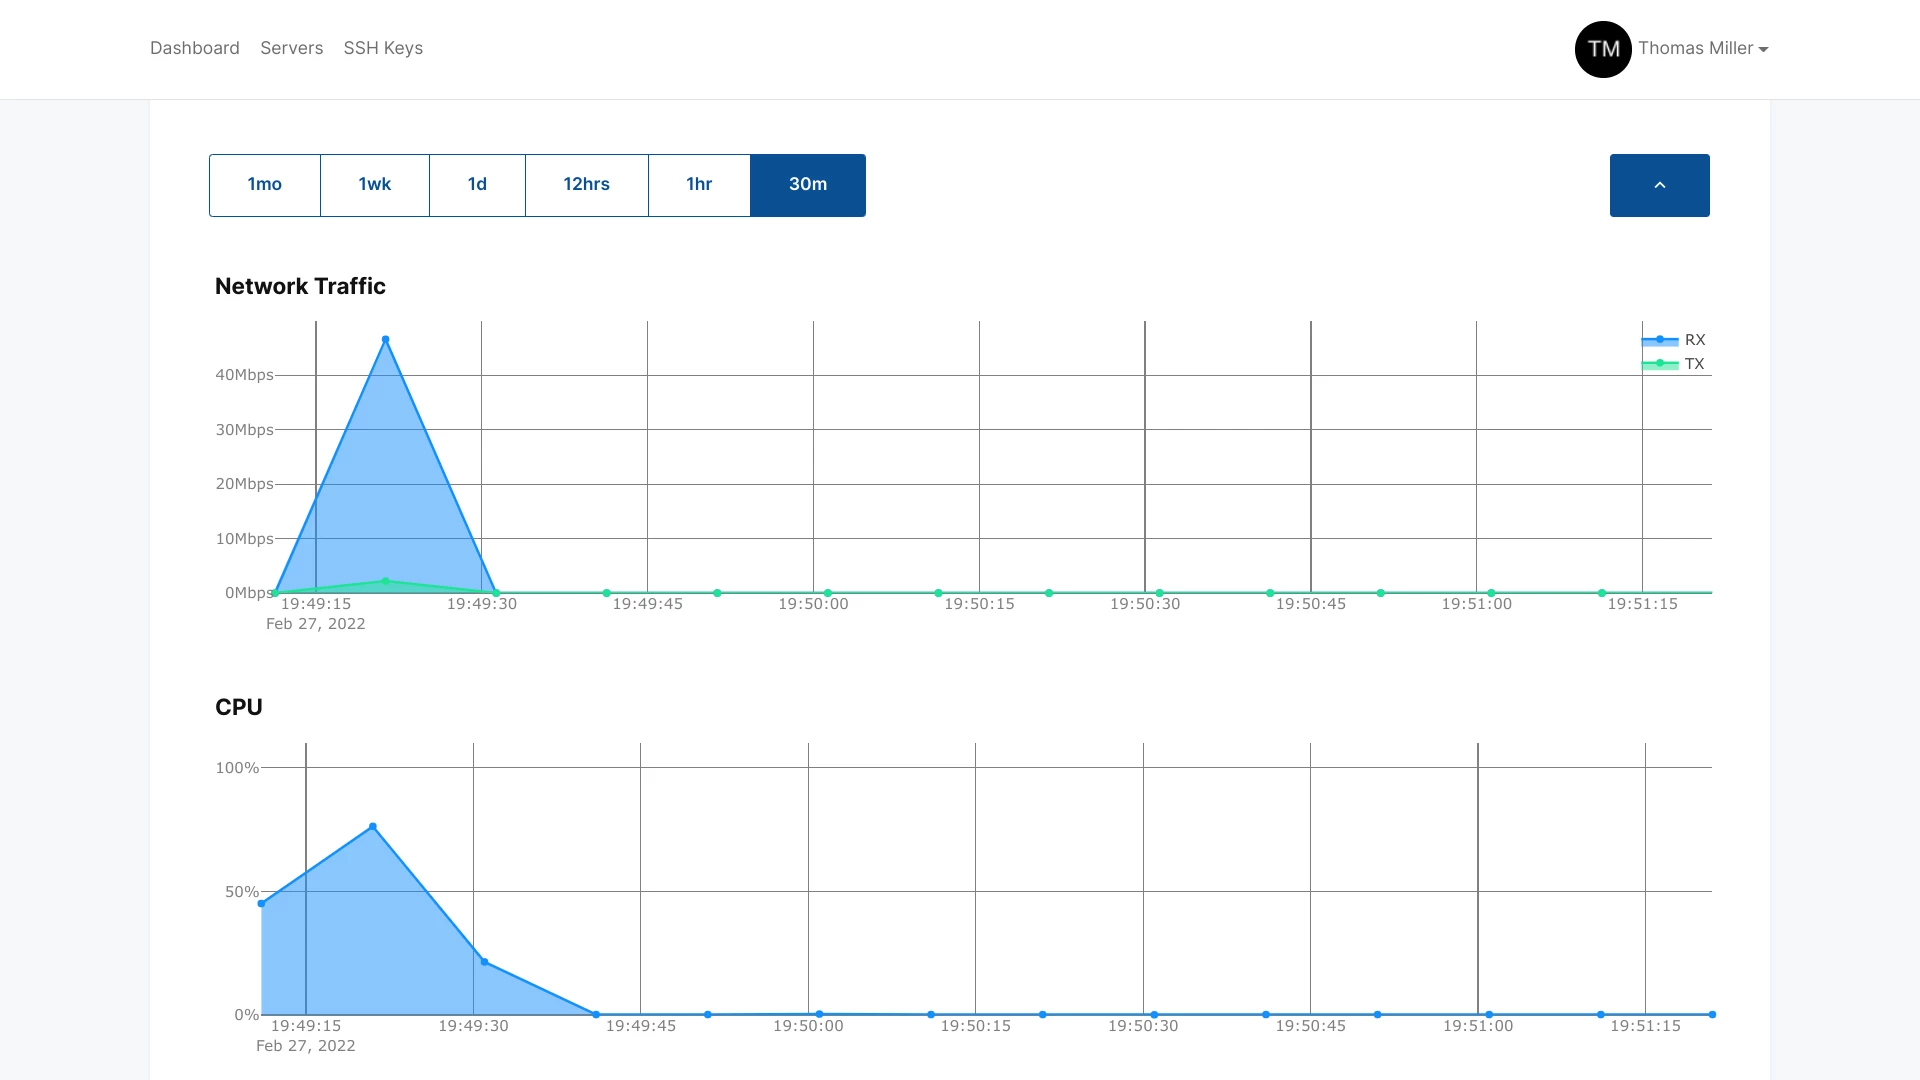Viewport: 1920px width, 1080px height.
Task: Click the last CPU data point at right edge
Action: (1712, 1014)
